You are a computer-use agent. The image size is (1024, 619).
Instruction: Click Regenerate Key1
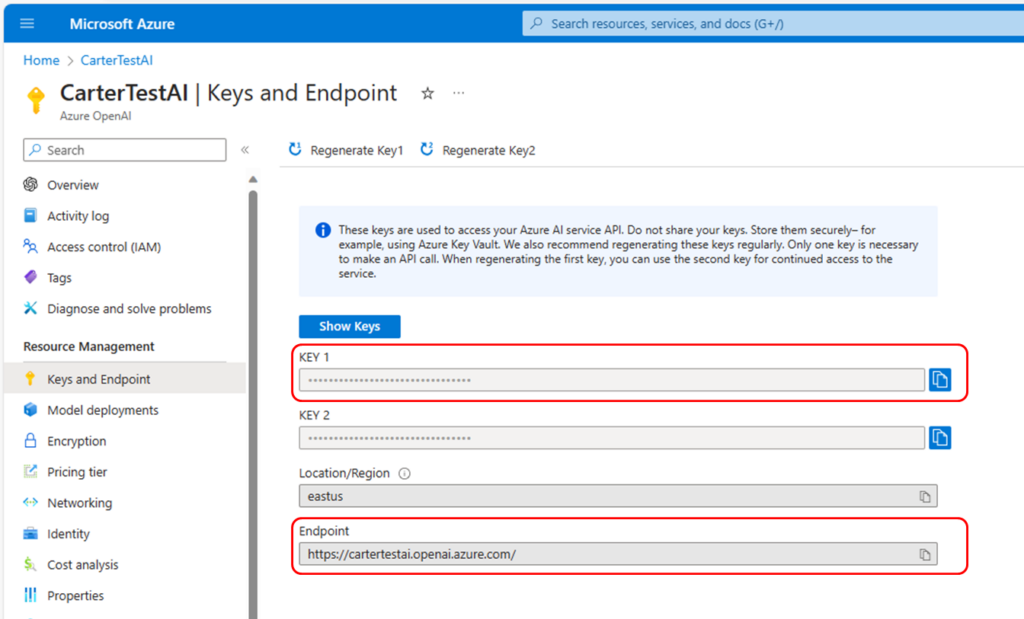[346, 150]
